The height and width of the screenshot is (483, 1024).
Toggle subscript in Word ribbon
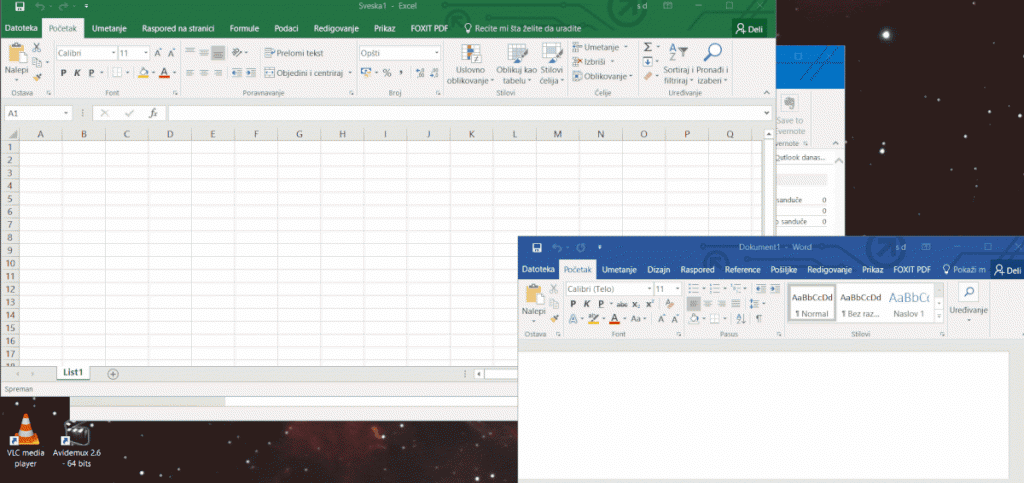coord(636,304)
